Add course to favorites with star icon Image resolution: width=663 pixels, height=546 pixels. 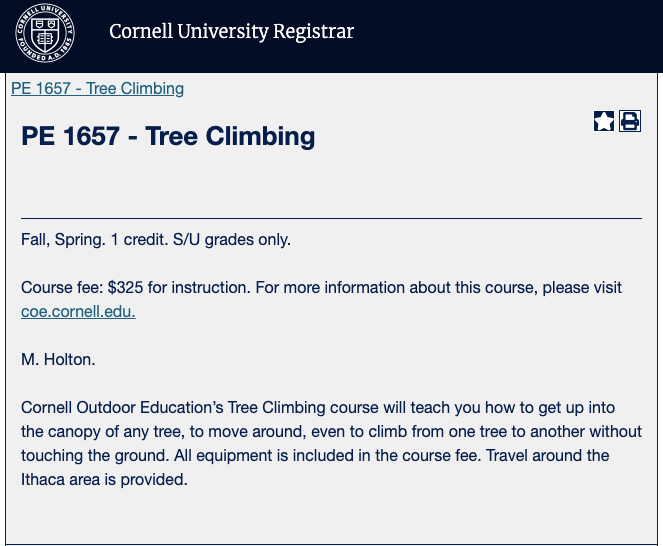[x=604, y=121]
